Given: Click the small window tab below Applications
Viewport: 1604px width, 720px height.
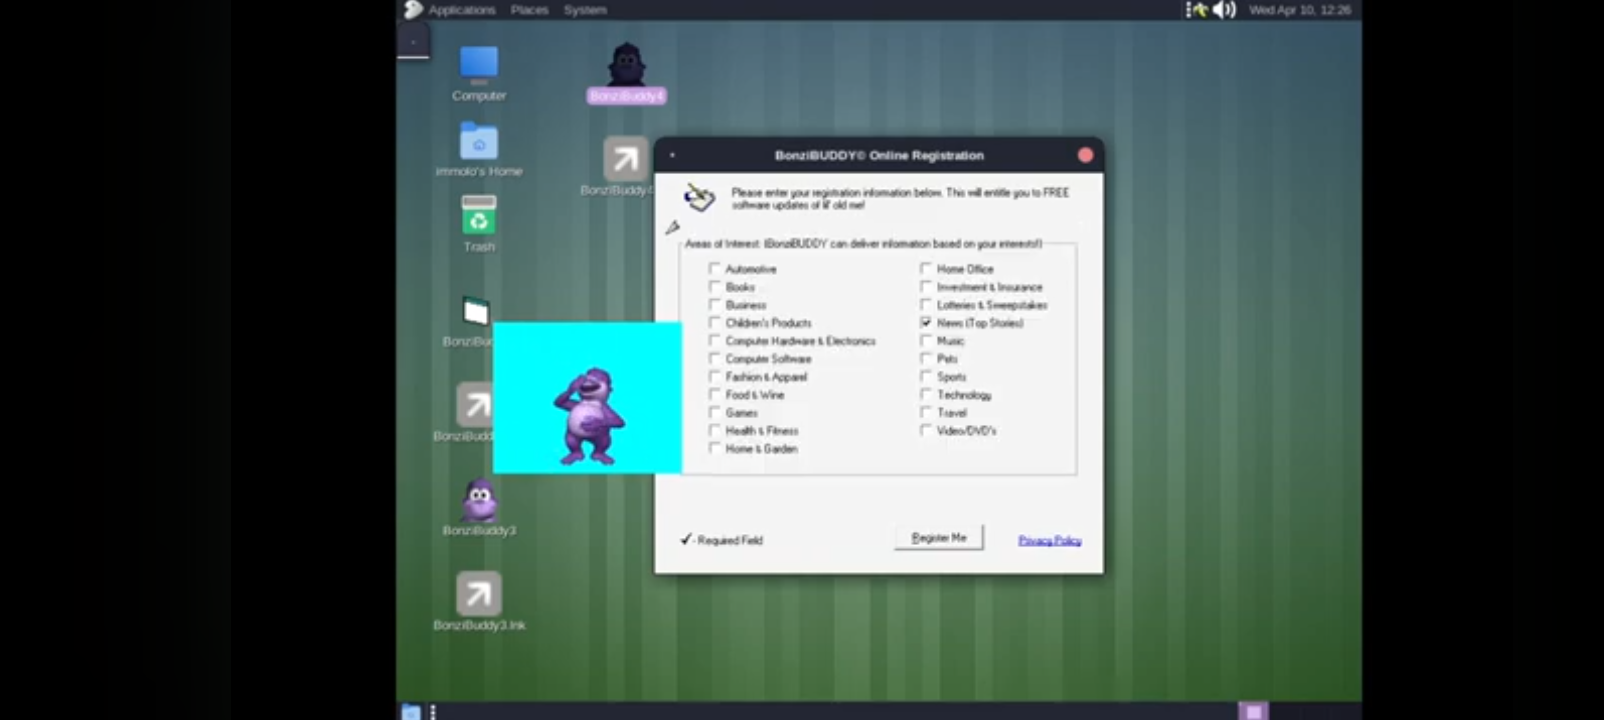Looking at the screenshot, I should [413, 42].
